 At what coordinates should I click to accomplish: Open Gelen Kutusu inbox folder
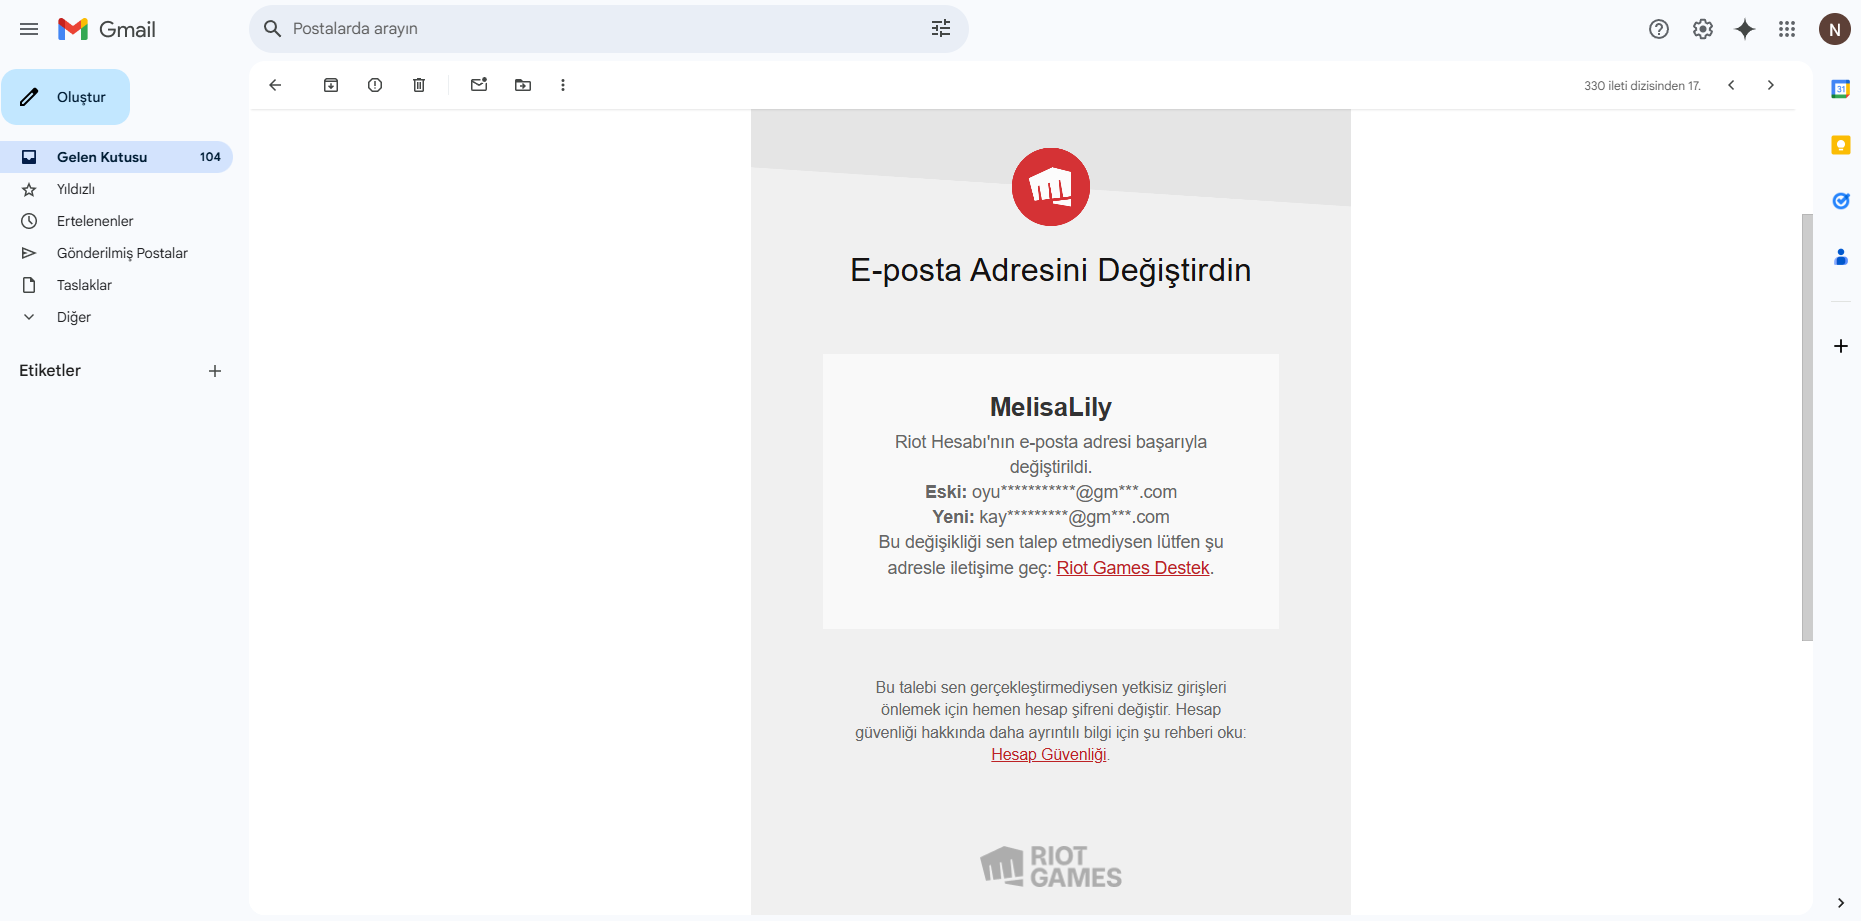pos(116,157)
